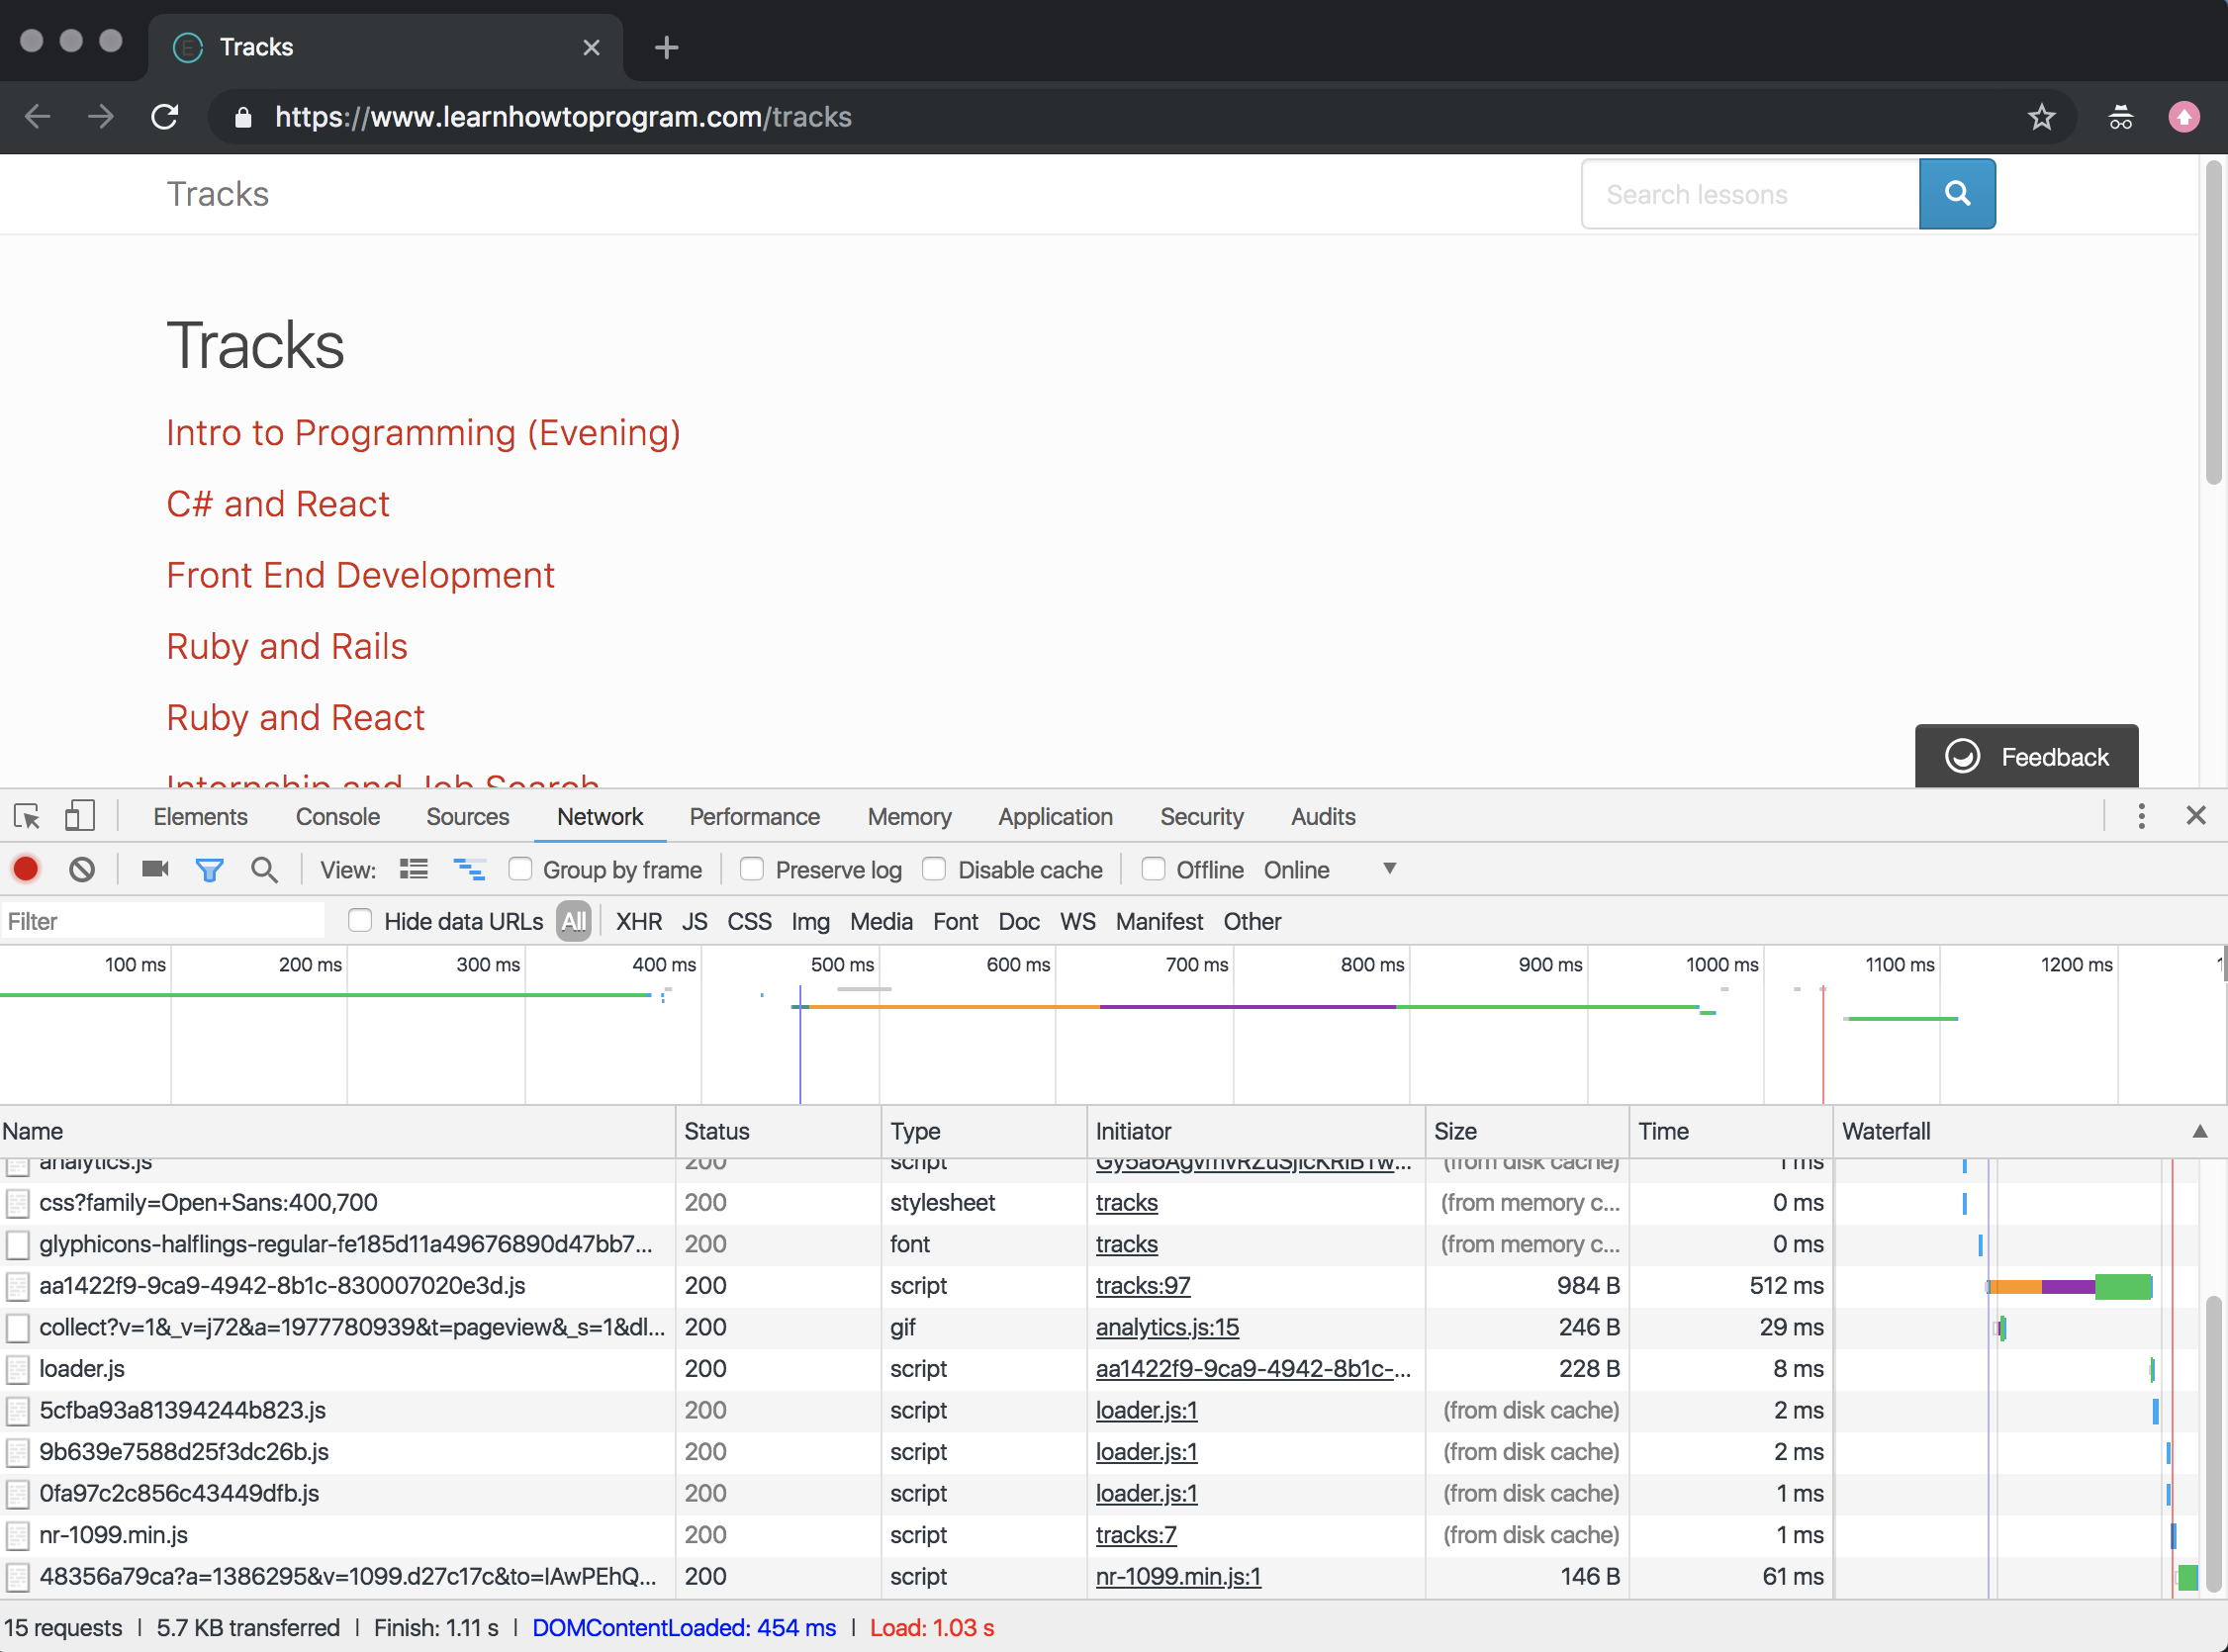Close the Tracks browser tab
Screen dimensions: 2228x1652
[x=591, y=47]
